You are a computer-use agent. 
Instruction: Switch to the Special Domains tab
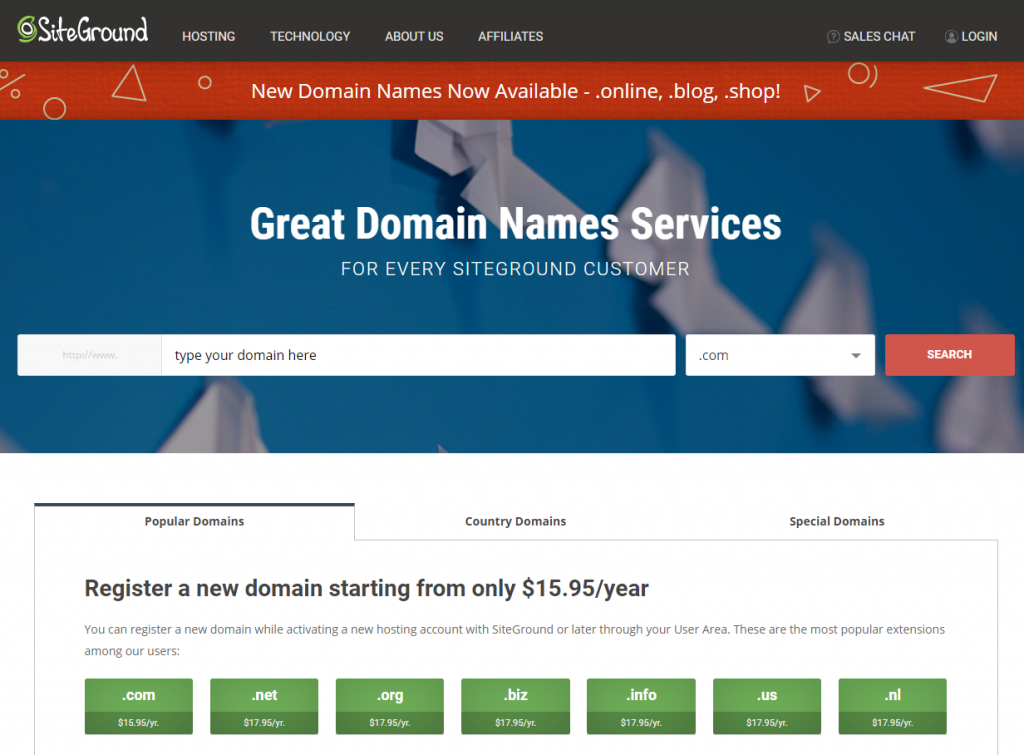point(837,521)
